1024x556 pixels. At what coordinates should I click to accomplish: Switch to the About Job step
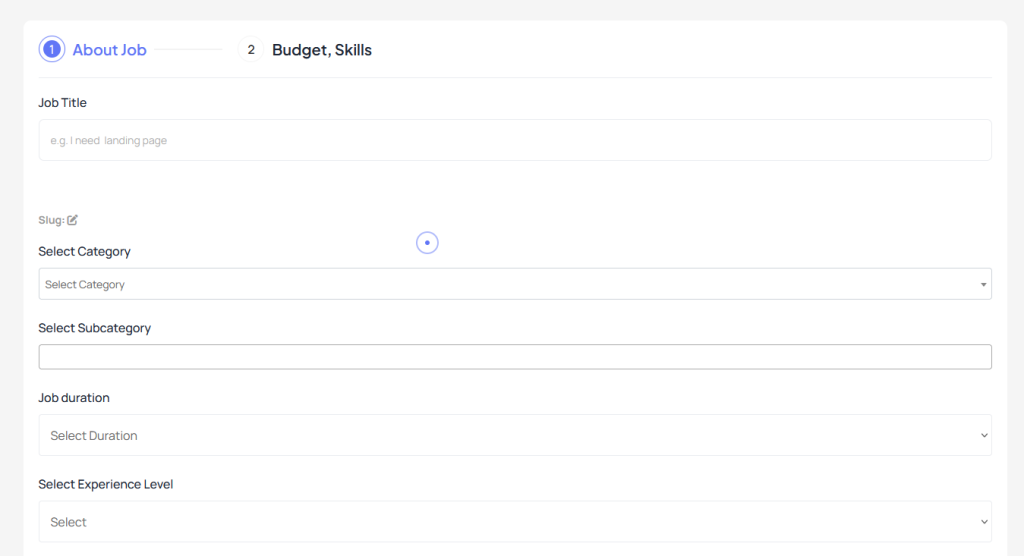point(109,50)
